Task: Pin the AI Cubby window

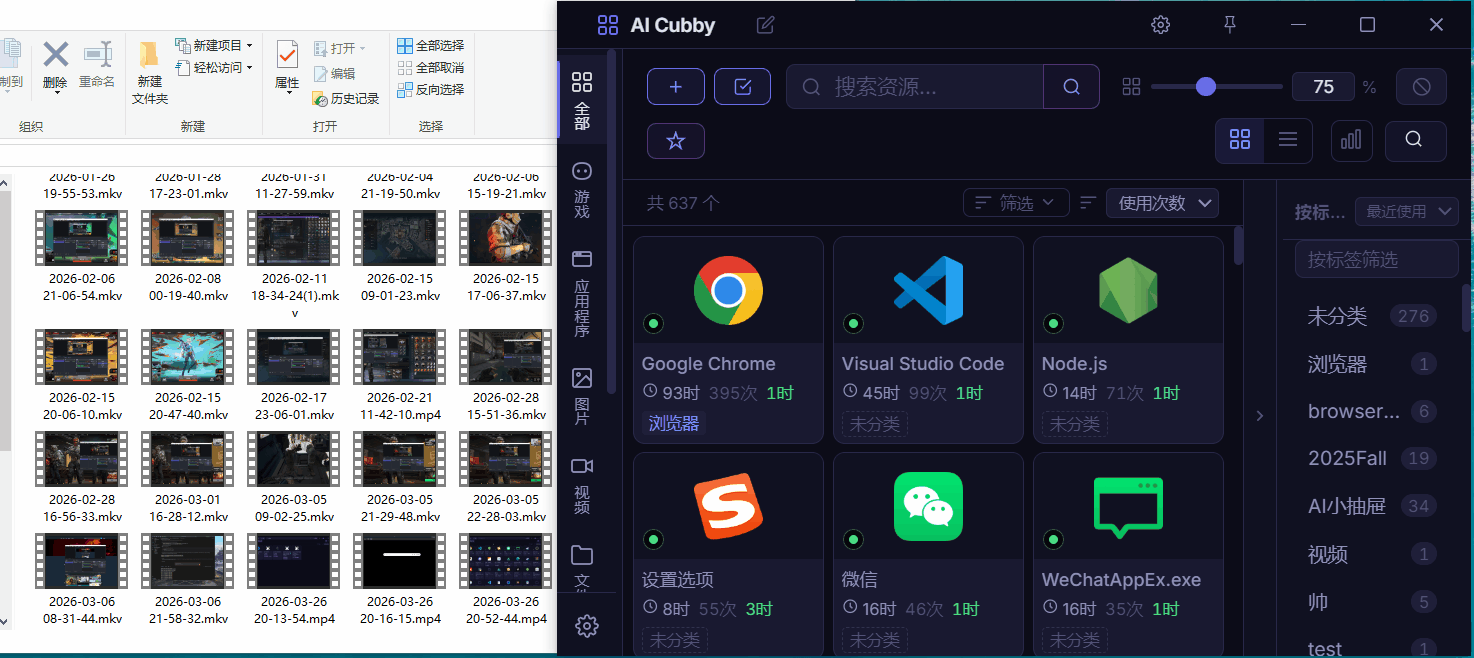Action: pos(1231,25)
